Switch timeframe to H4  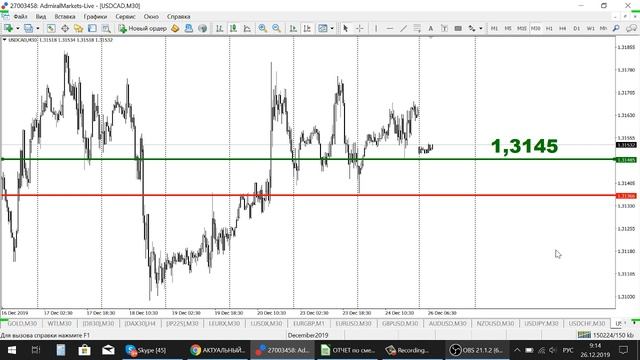click(x=562, y=28)
